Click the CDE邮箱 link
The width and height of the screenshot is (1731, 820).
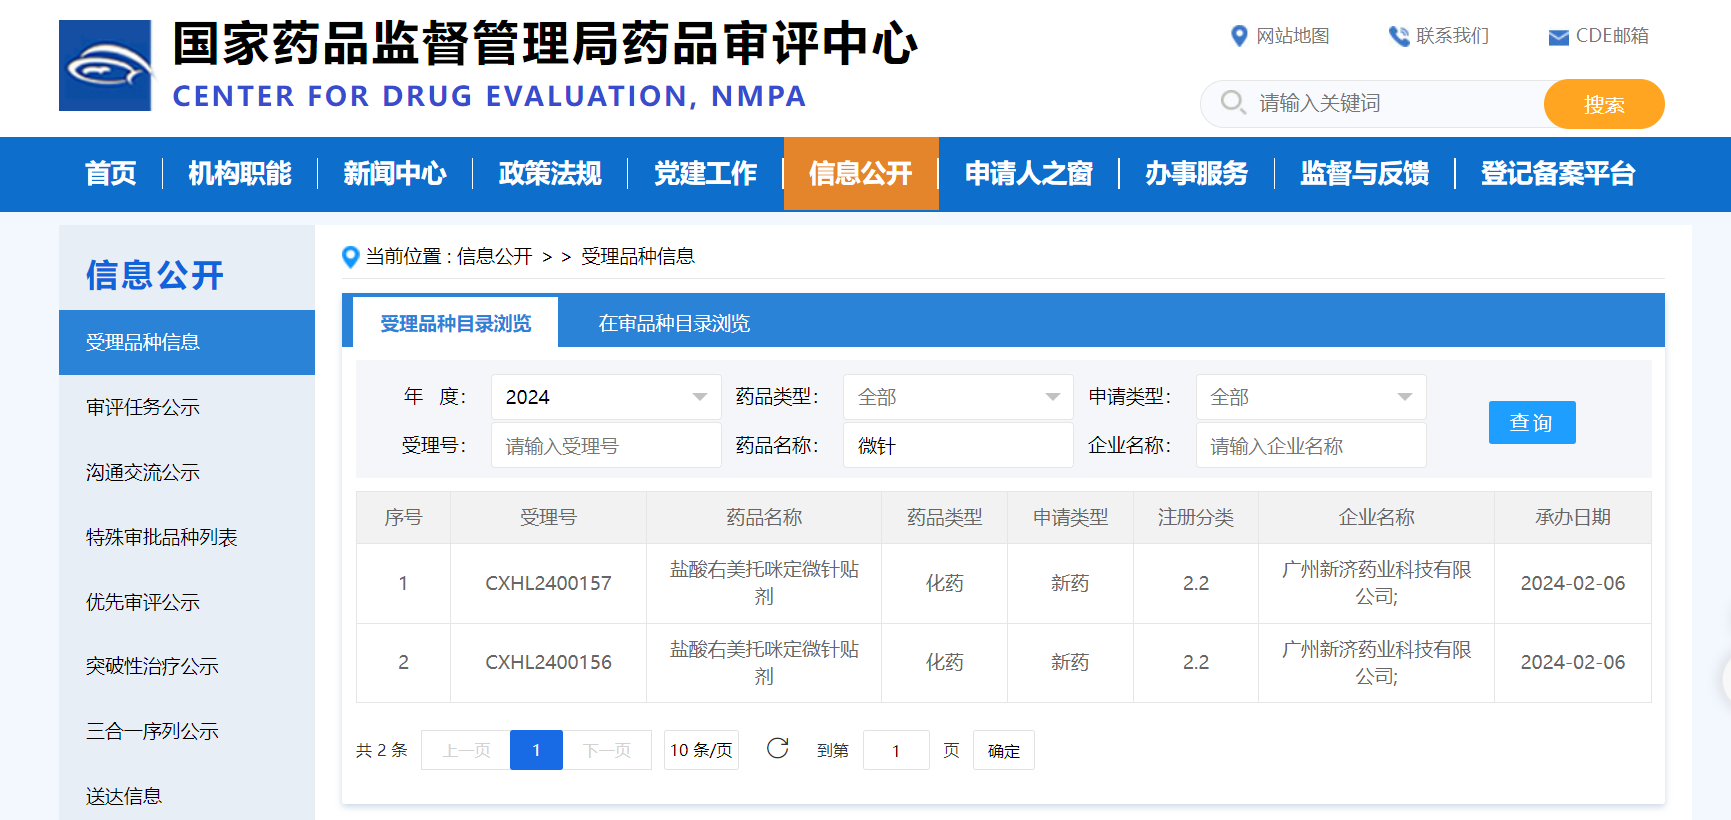click(x=1612, y=36)
